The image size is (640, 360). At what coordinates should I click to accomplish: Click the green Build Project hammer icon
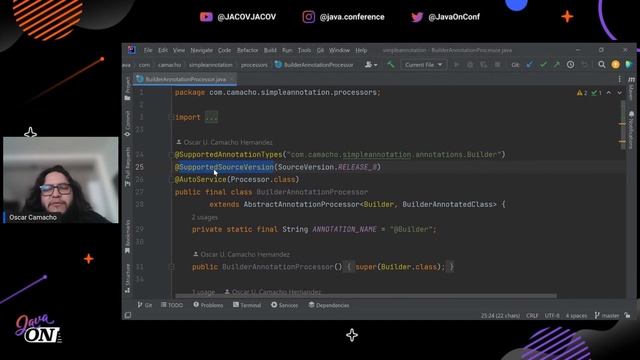[x=391, y=64]
